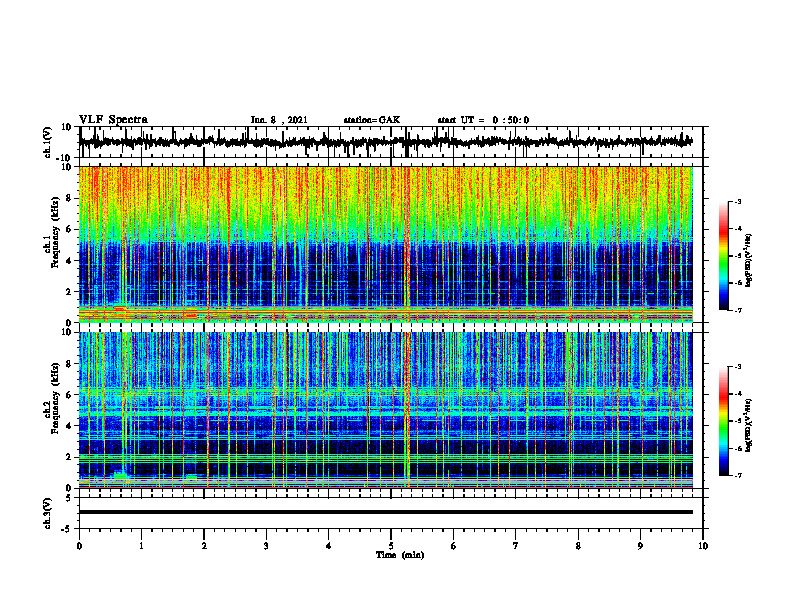Click the "6" kHz tick of ch.2 spectrogram
Viewport: 792px width, 612px height.
pyautogui.click(x=69, y=395)
